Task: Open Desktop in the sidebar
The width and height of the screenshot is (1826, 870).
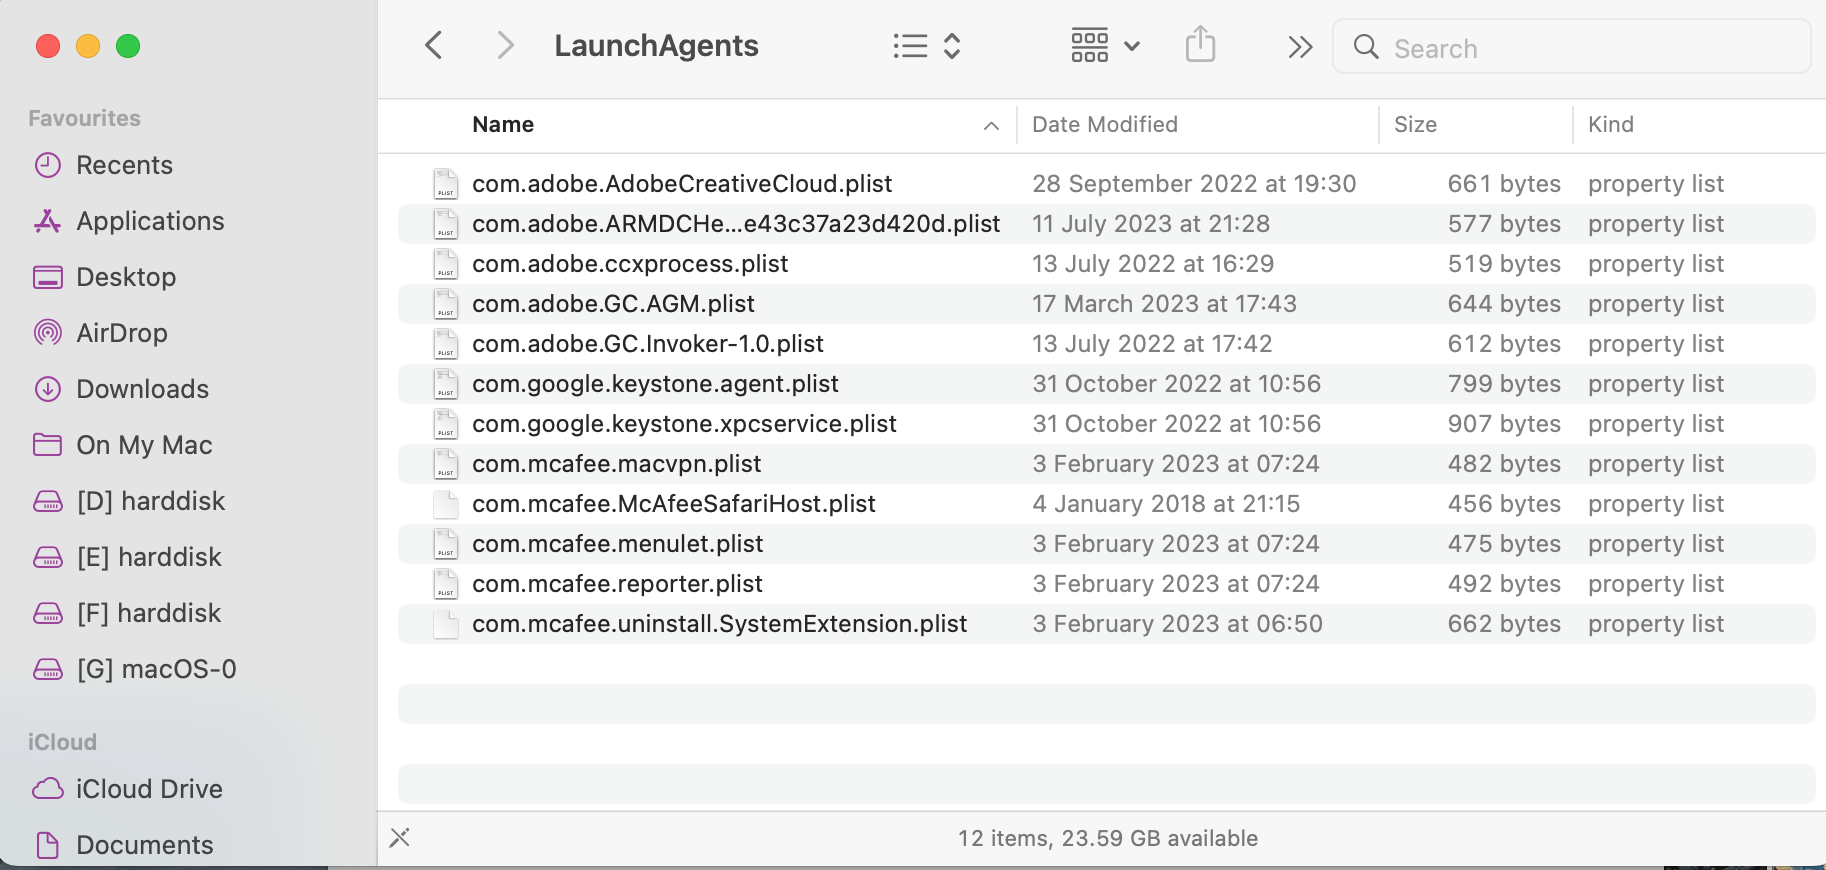Action: click(126, 277)
